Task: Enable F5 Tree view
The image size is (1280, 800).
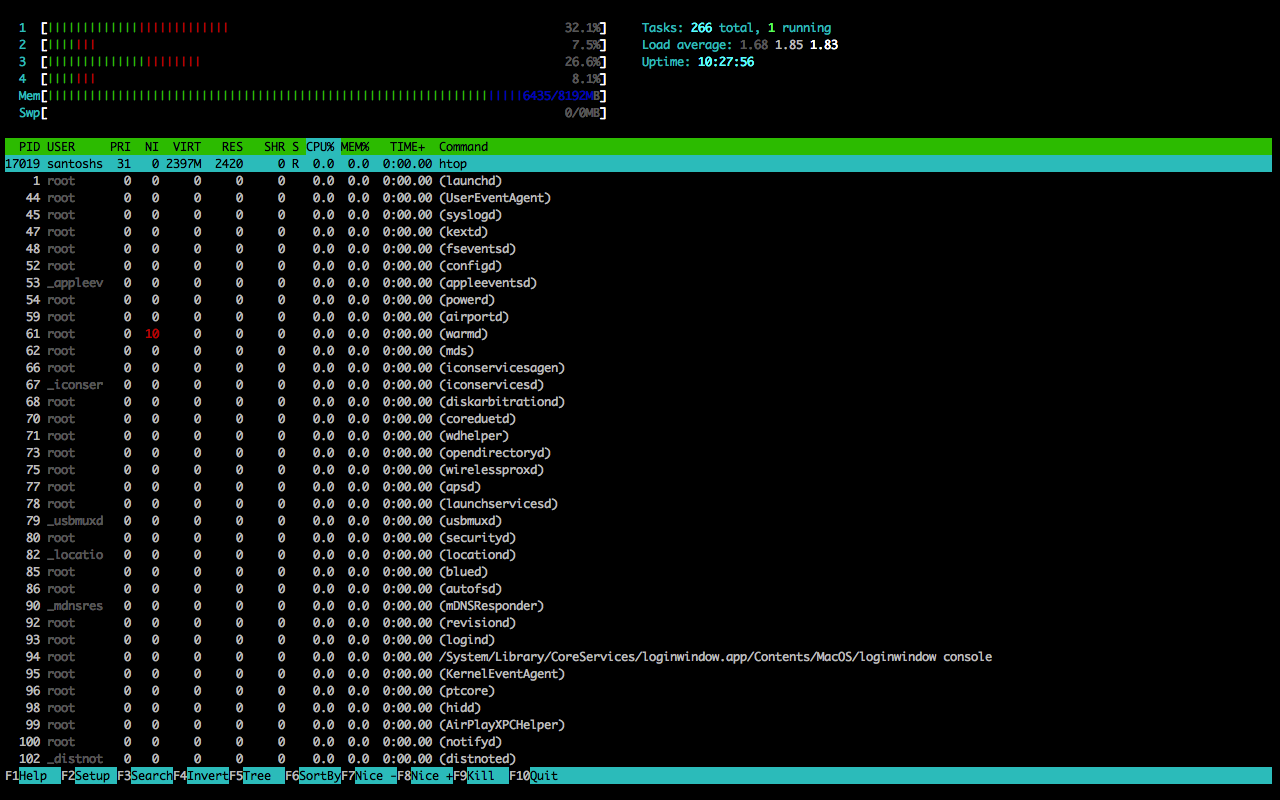Action: (256, 776)
